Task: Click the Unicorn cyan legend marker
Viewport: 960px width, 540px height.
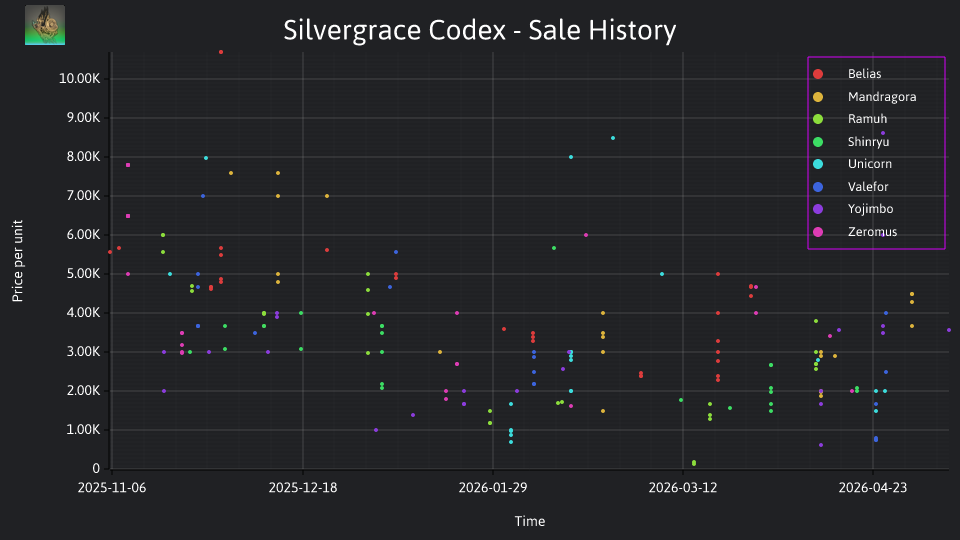Action: (818, 164)
